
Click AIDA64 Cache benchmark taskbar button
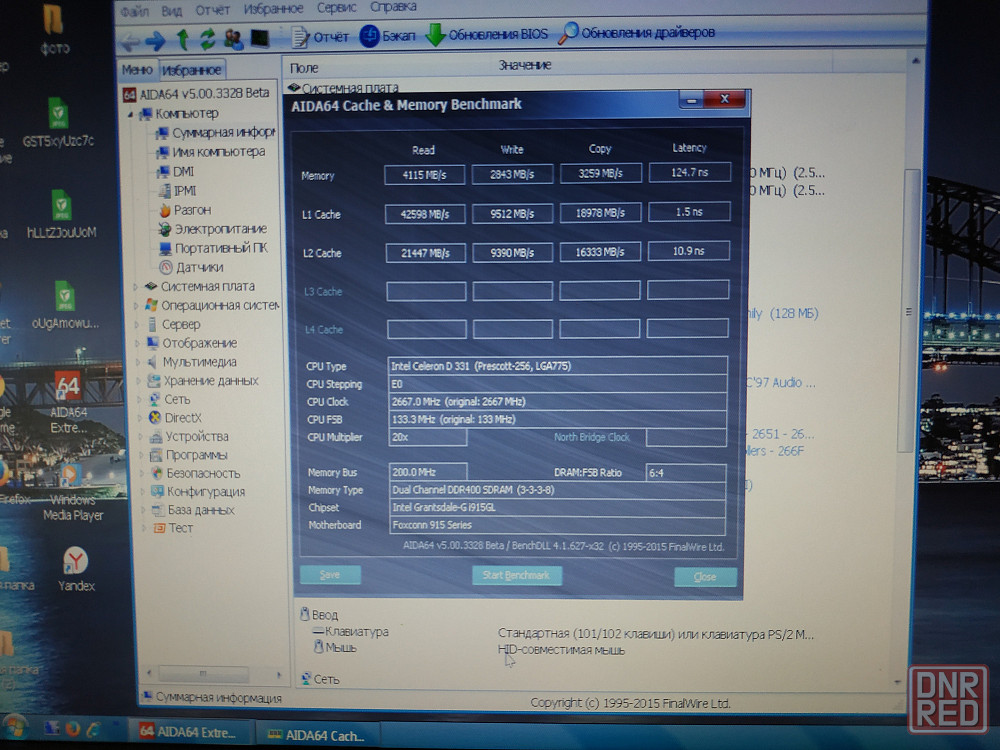(x=318, y=734)
